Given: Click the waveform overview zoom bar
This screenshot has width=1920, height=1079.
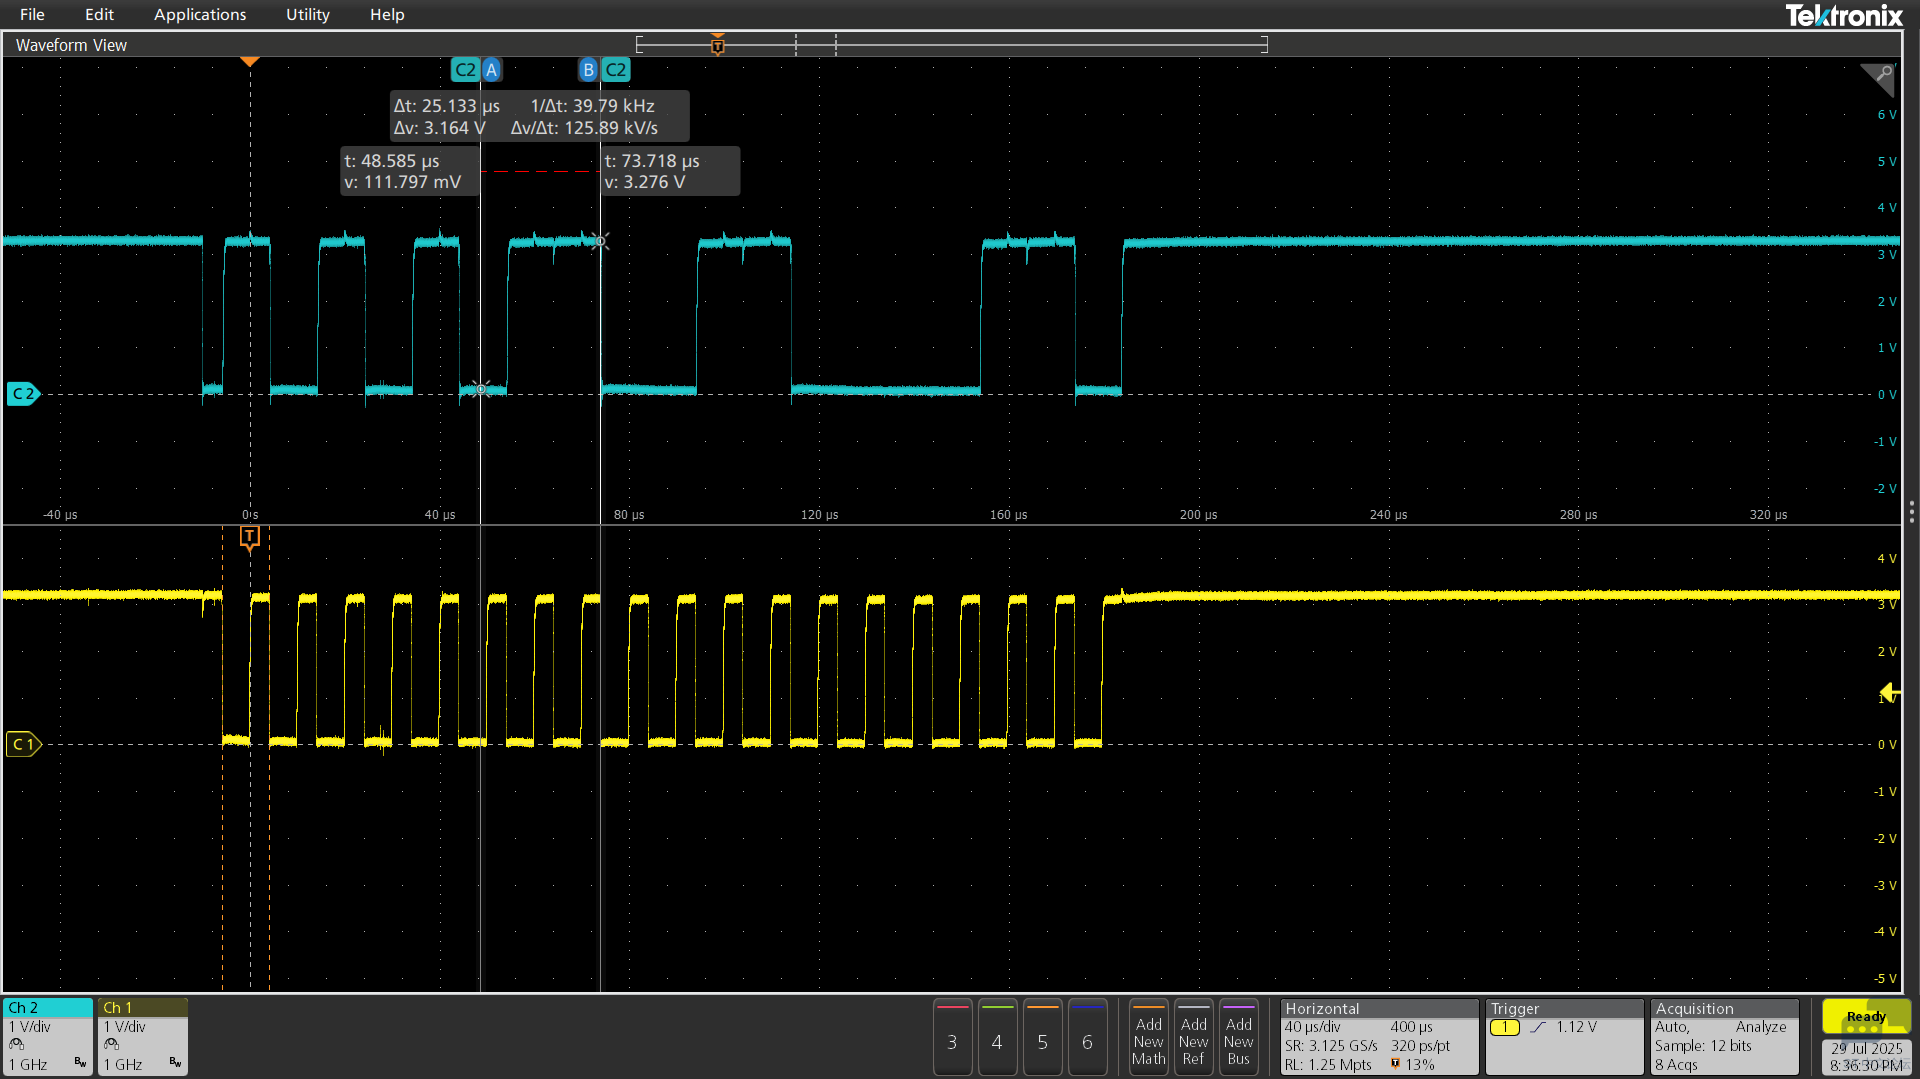Looking at the screenshot, I should point(952,45).
